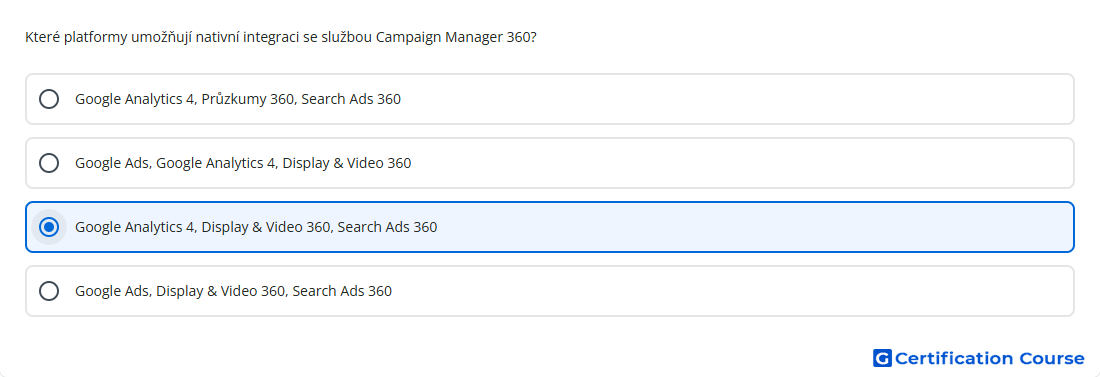Click 'Které platformy' at start of the question

click(75, 37)
